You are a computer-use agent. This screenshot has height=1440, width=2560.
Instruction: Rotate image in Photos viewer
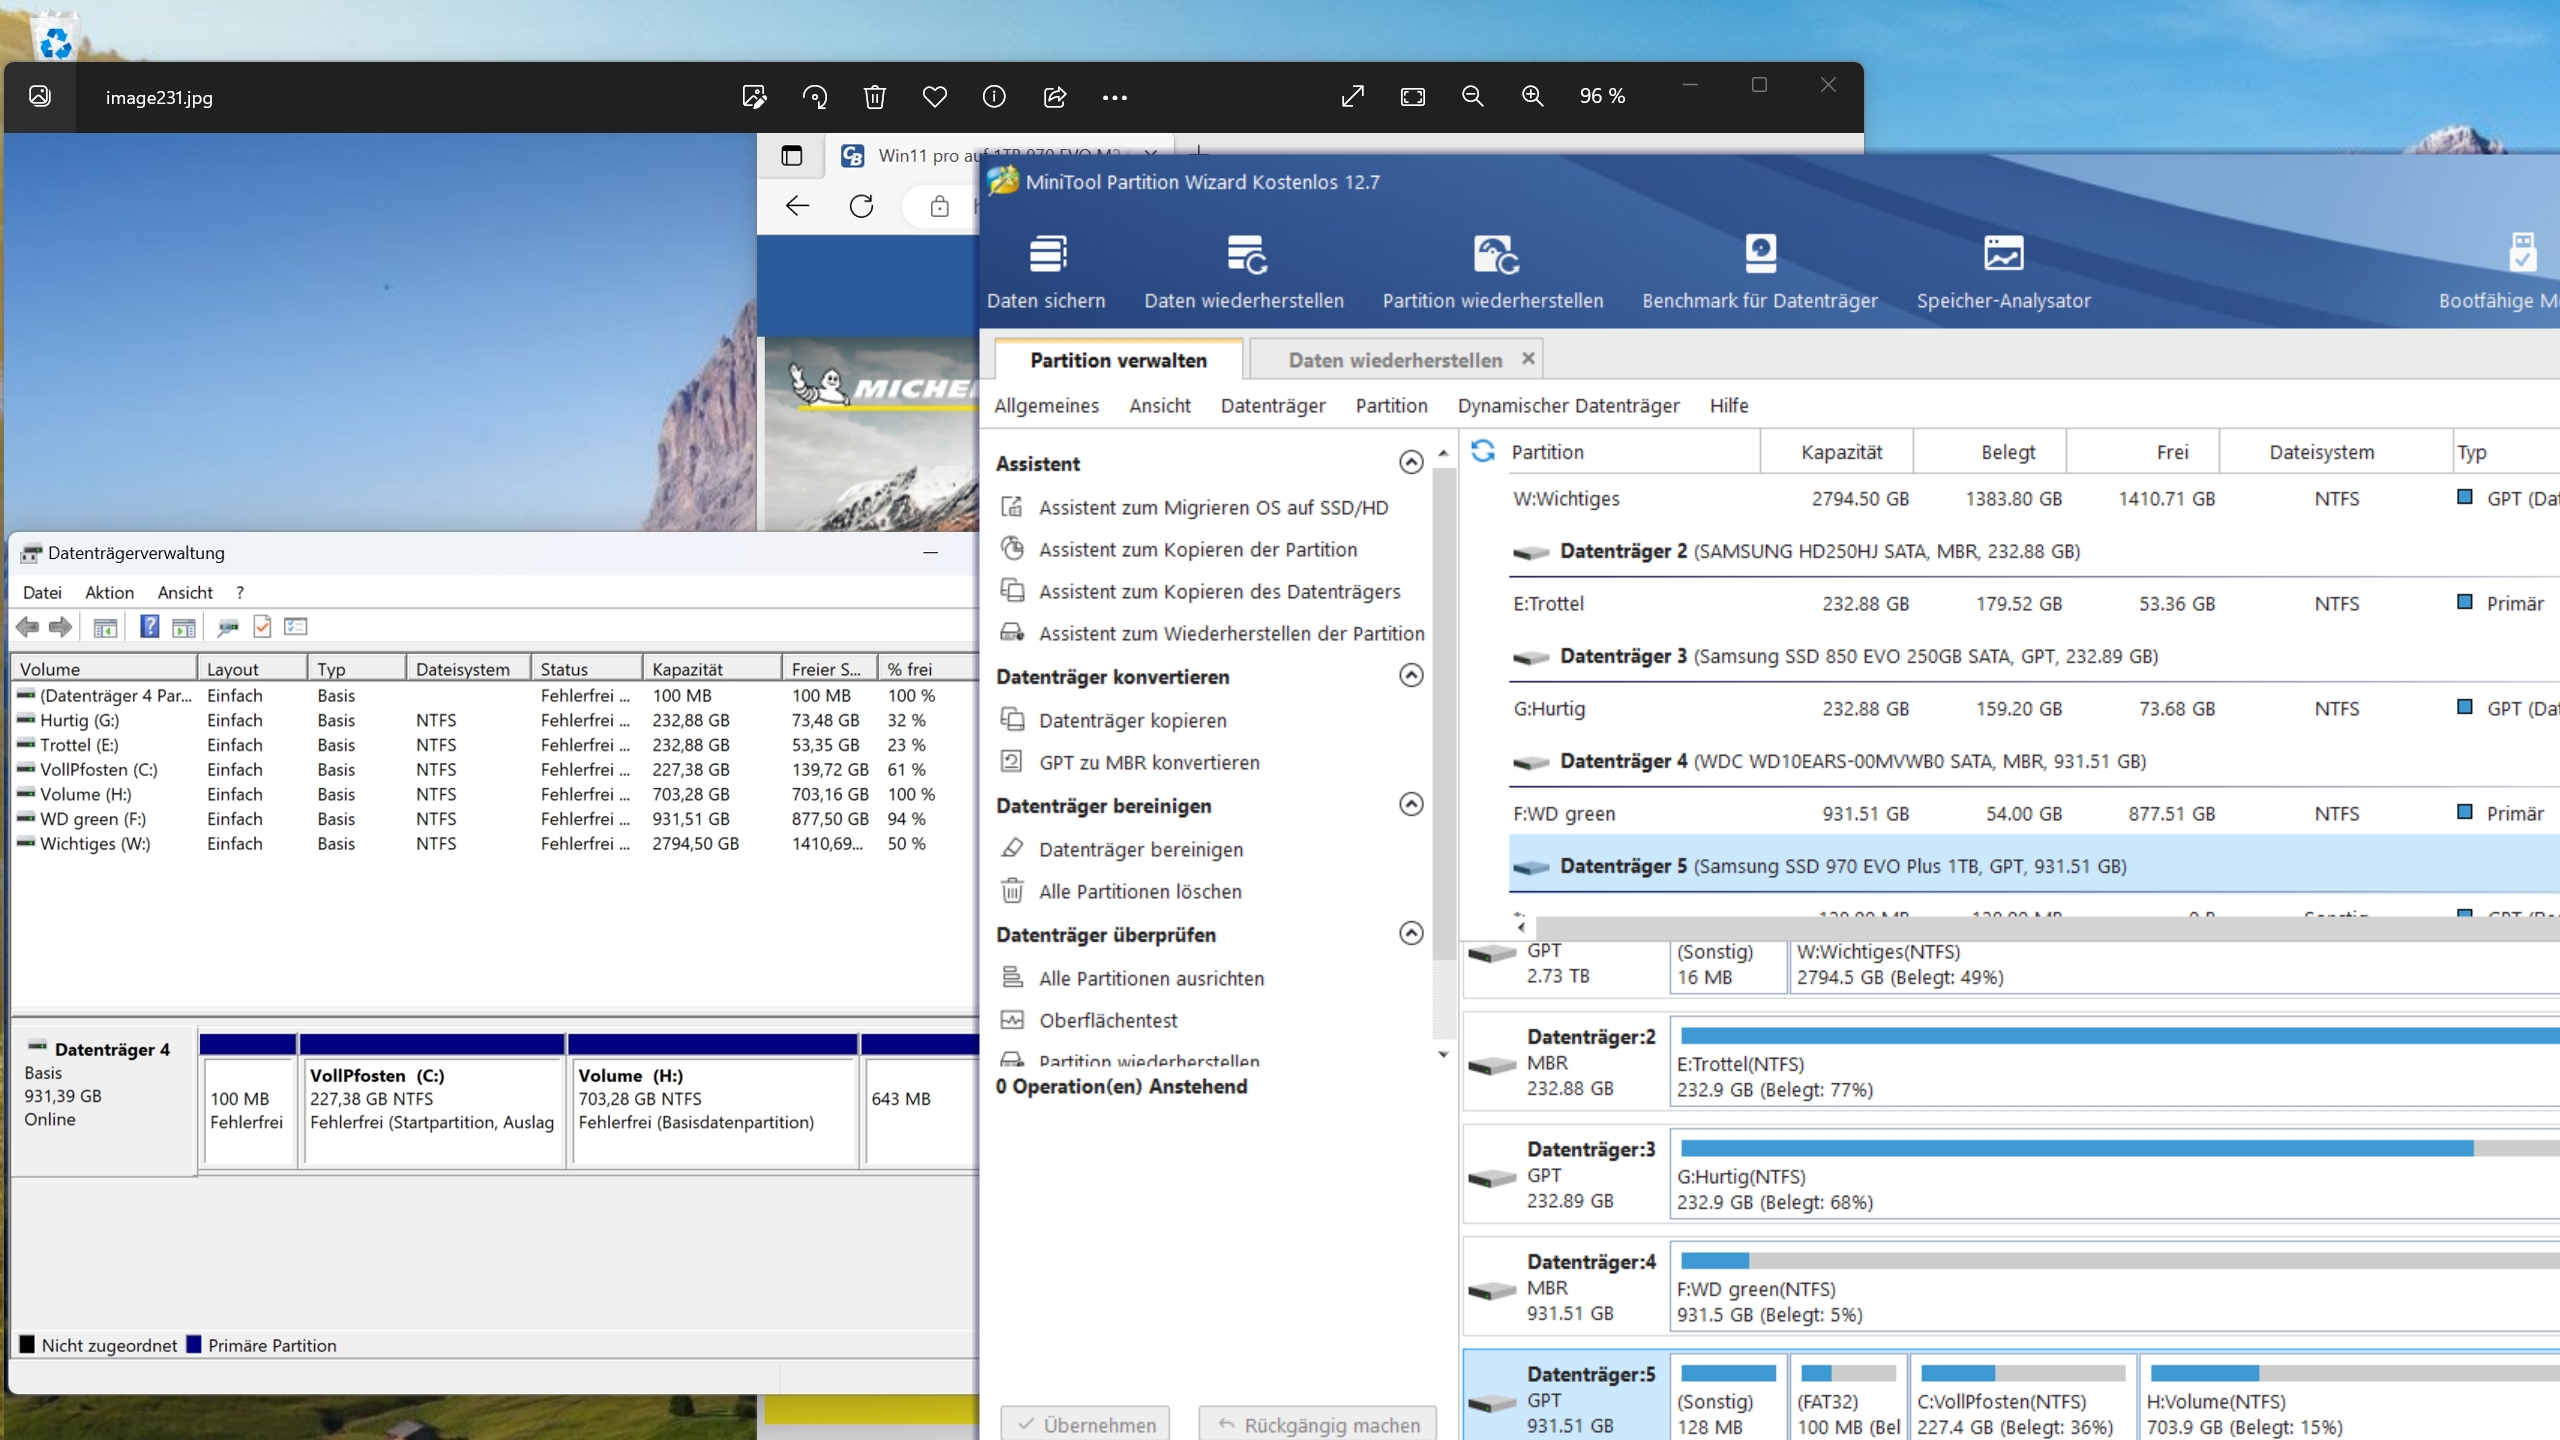tap(814, 96)
